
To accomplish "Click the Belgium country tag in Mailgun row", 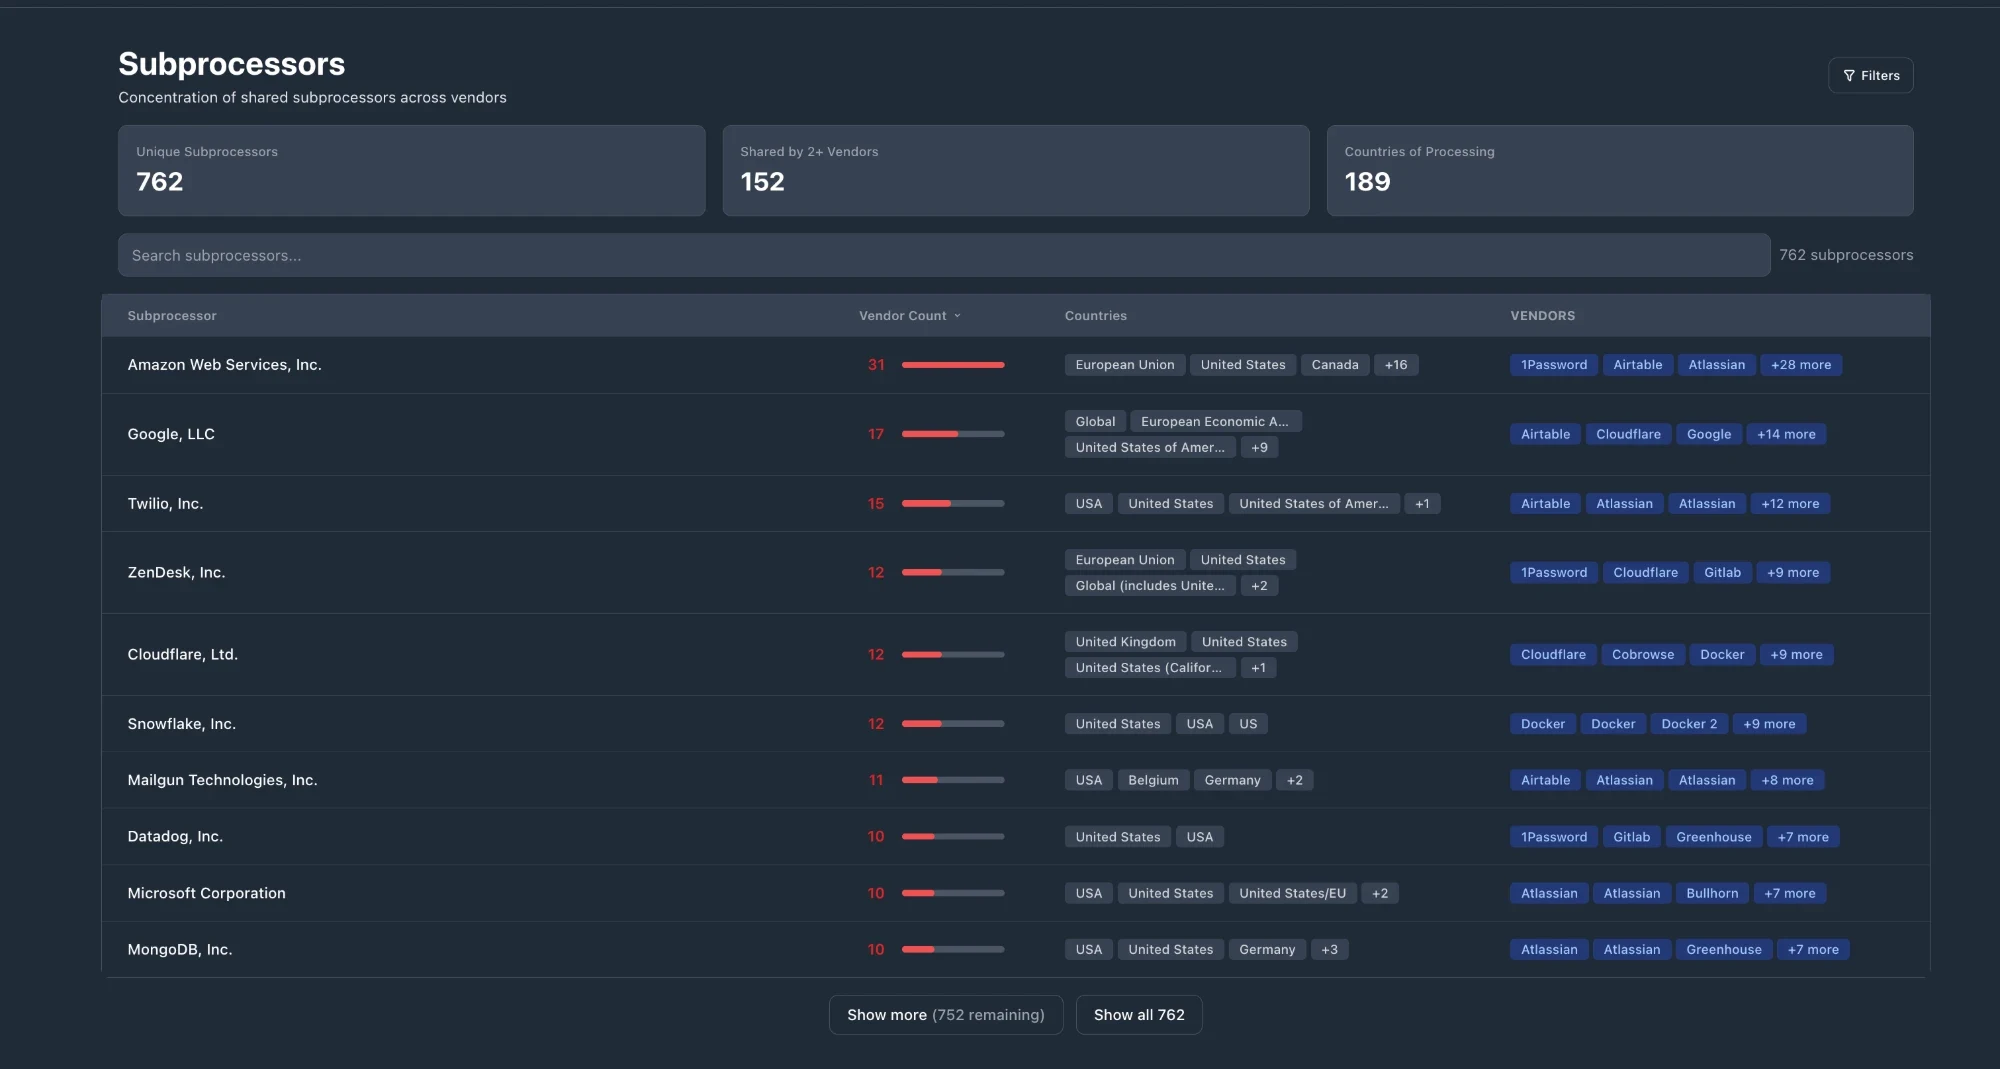I will tap(1153, 780).
